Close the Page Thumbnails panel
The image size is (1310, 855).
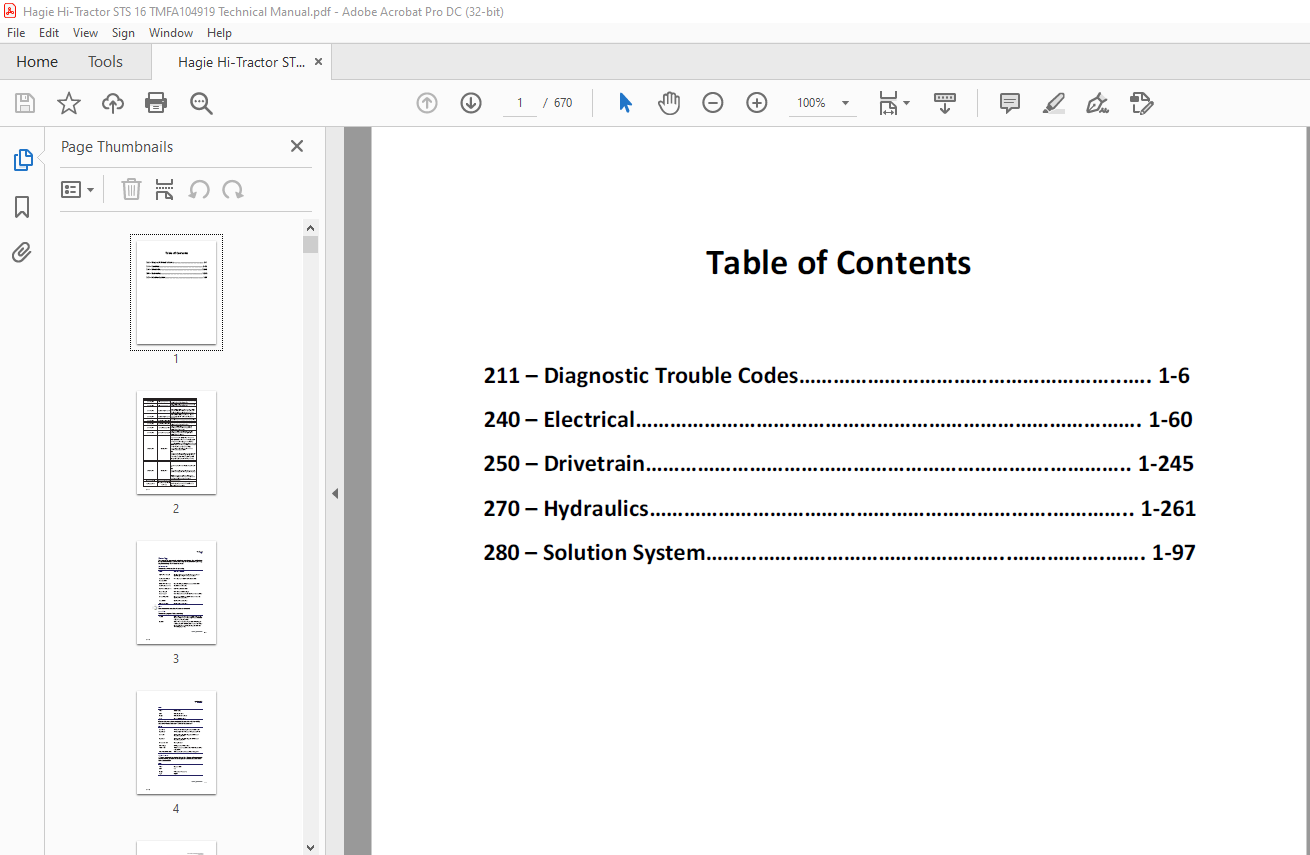pyautogui.click(x=297, y=146)
